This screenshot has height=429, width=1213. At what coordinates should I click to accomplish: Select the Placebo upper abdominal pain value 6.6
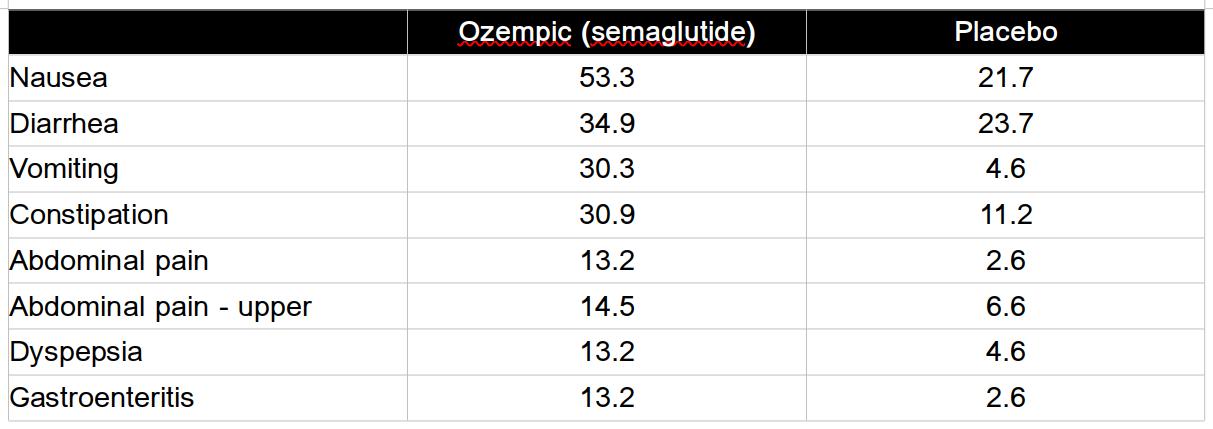coord(1005,306)
